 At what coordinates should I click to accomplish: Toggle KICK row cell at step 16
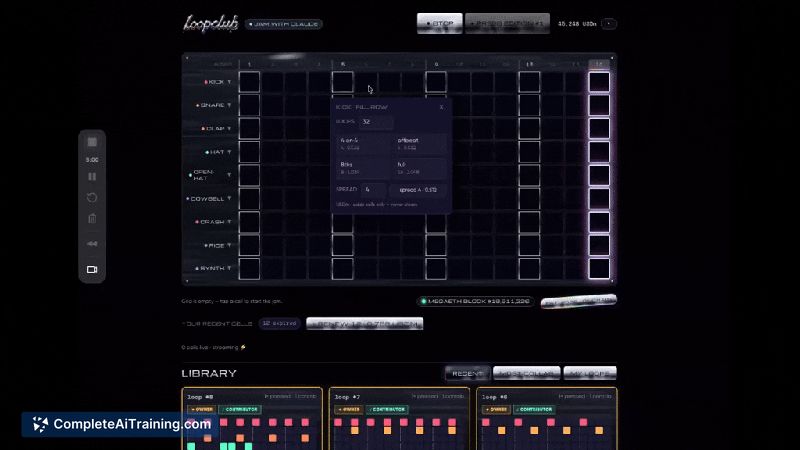[599, 82]
